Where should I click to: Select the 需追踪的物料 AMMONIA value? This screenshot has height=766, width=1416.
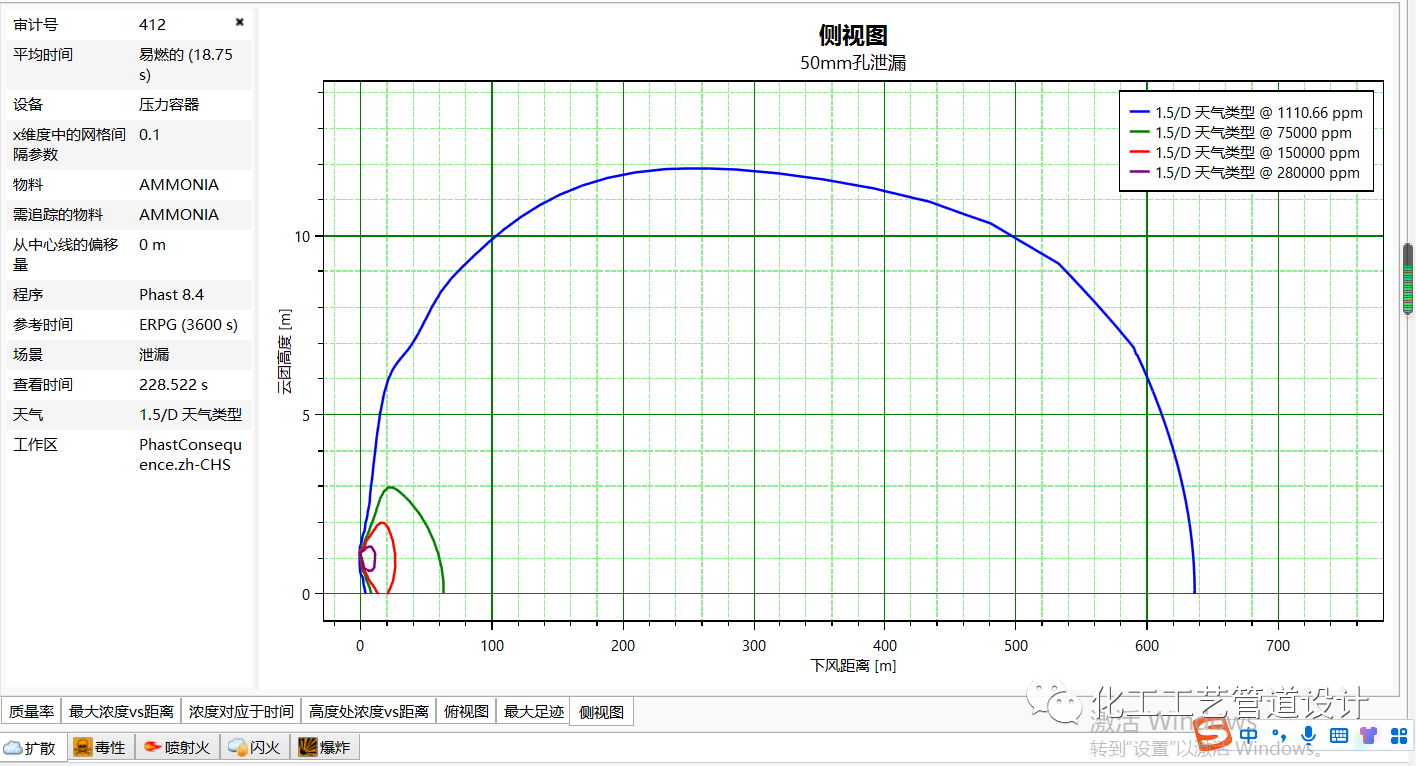[179, 215]
